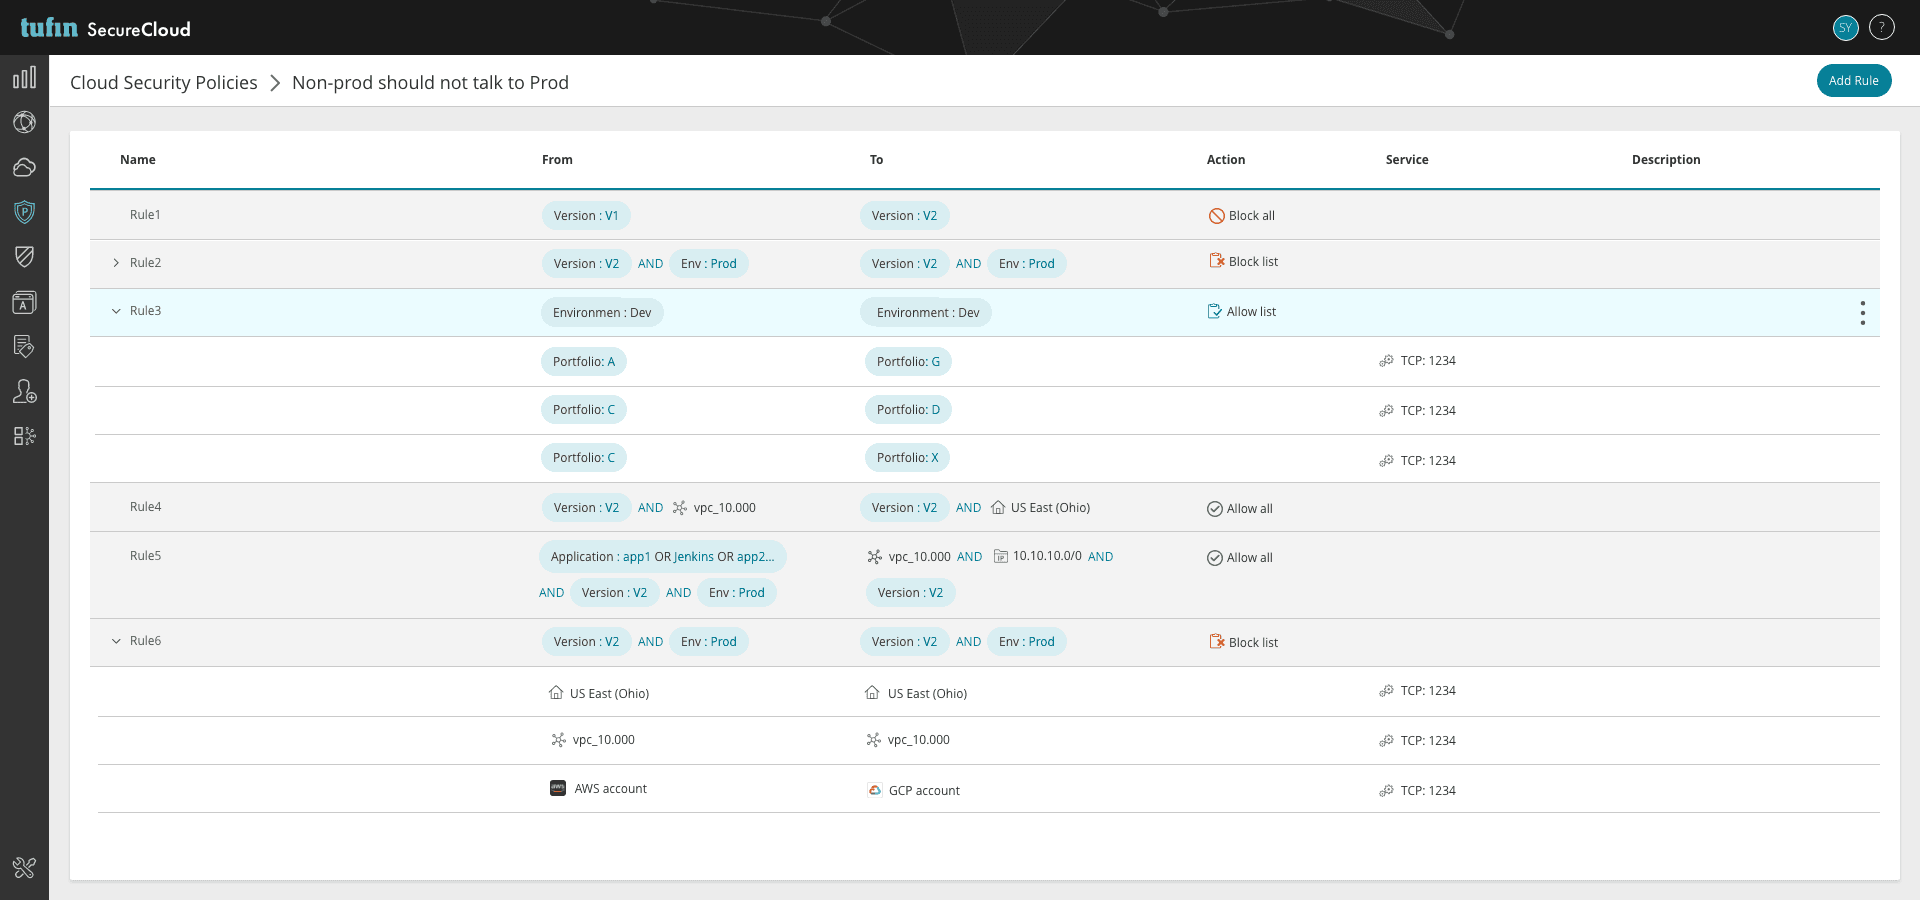Select the Portfolio: A tag

(x=584, y=362)
